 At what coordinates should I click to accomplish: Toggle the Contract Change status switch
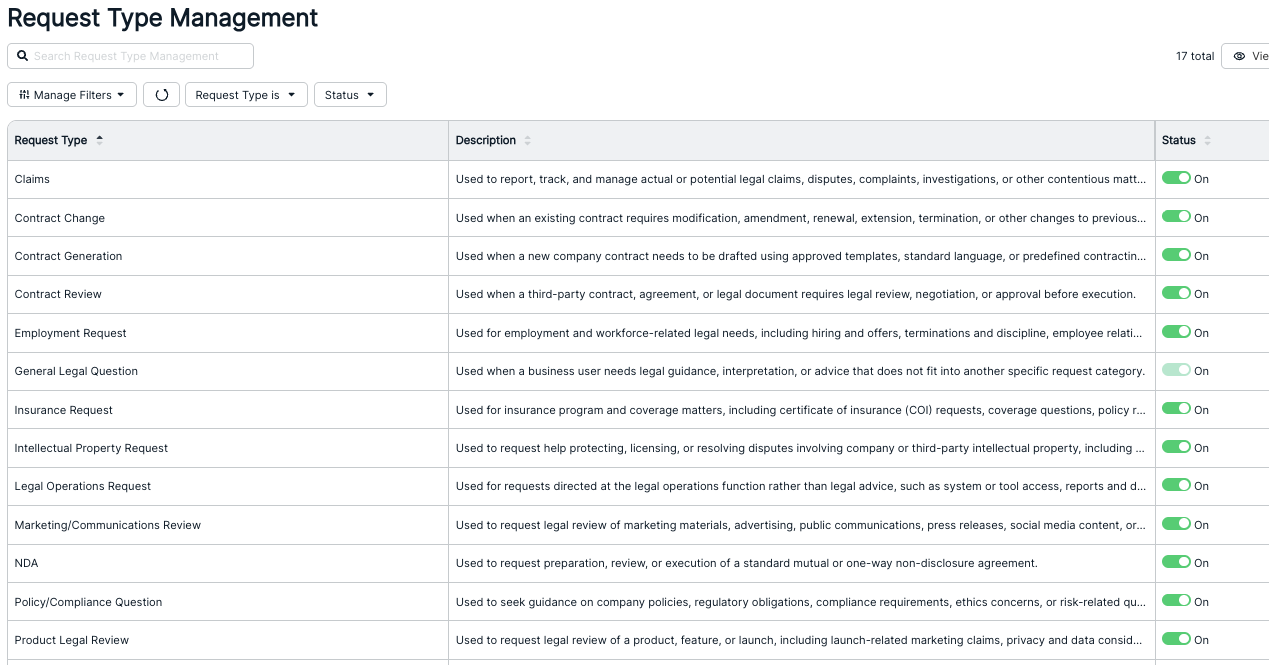coord(1176,217)
